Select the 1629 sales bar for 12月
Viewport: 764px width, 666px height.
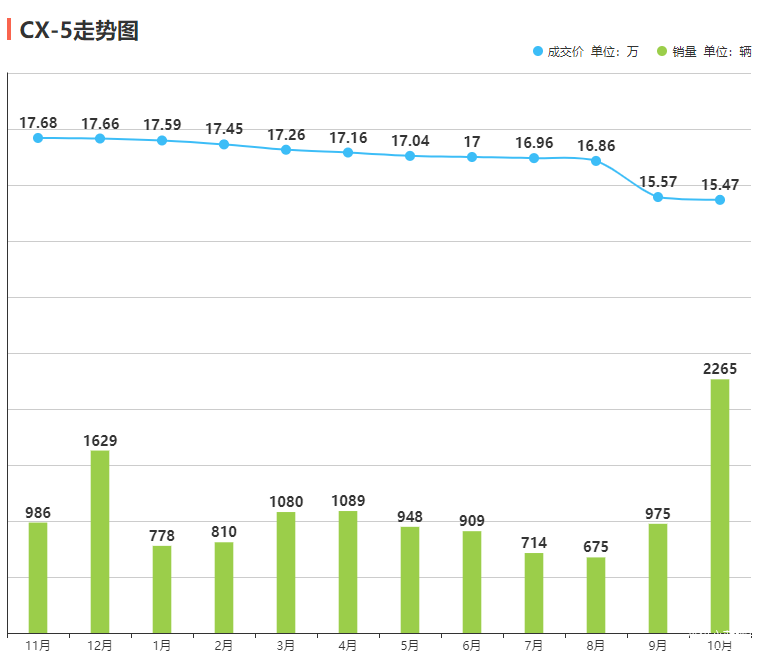pos(100,541)
